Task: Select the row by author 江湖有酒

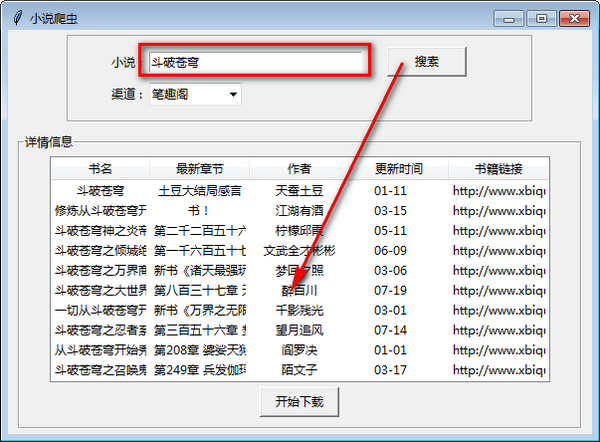Action: [299, 210]
